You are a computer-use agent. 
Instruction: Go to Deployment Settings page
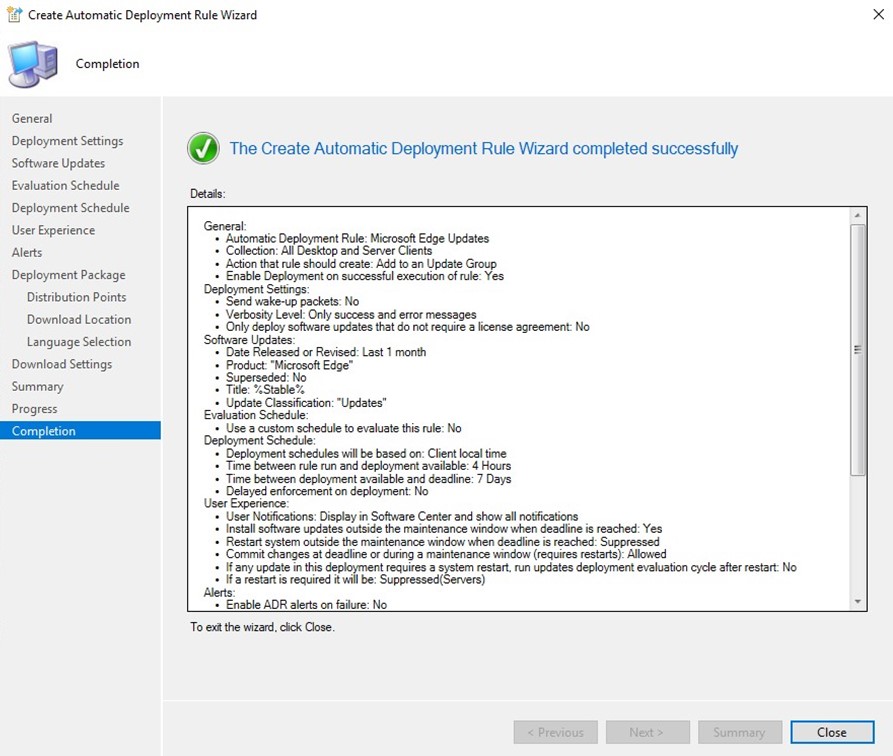pos(67,141)
